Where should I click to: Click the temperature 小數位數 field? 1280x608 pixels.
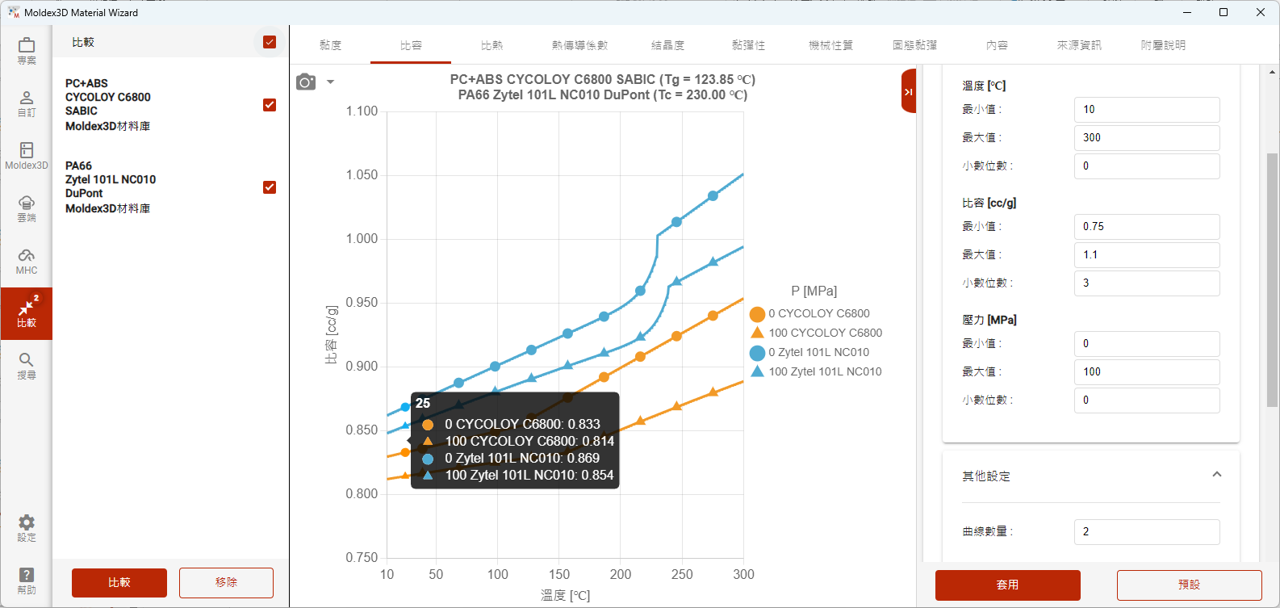[1147, 166]
